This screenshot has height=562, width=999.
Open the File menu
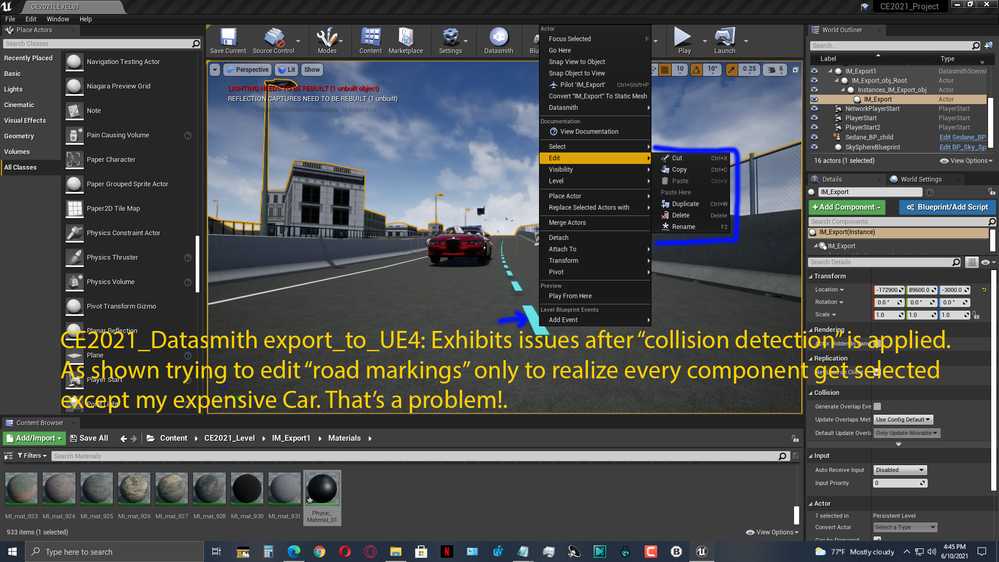tap(10, 19)
